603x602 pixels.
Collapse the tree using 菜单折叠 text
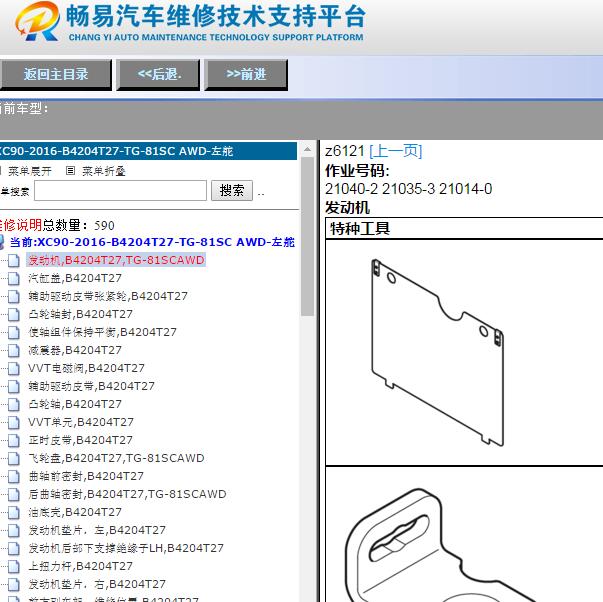click(x=104, y=171)
